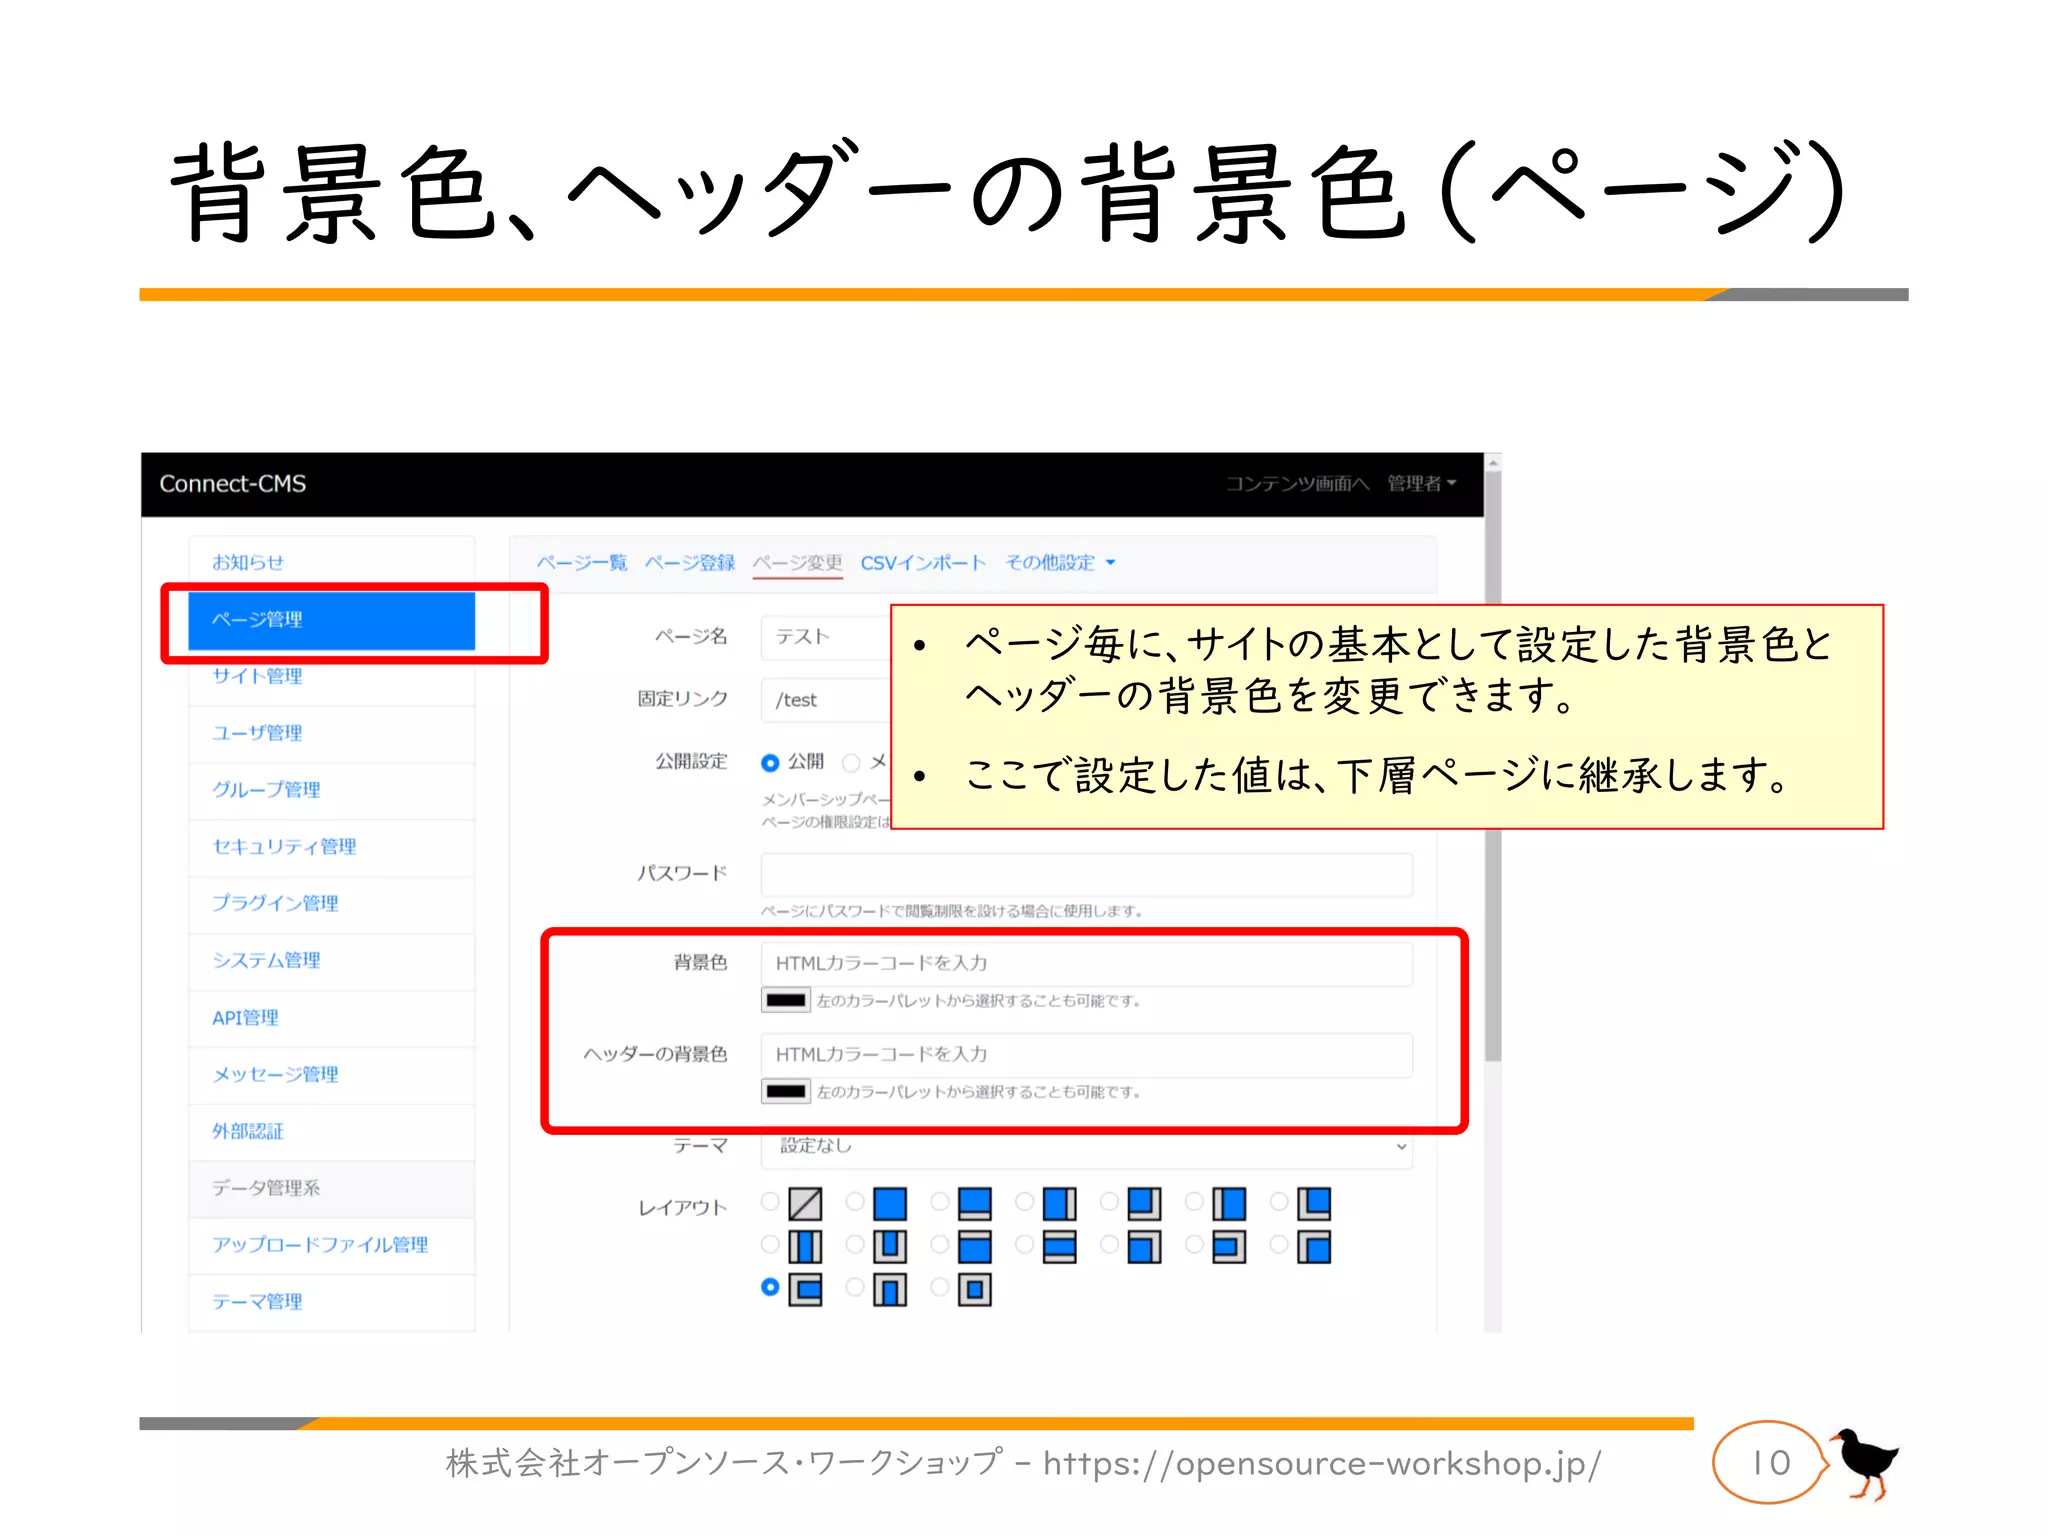Open アップロードファイル管理 in the sidebar

point(331,1245)
